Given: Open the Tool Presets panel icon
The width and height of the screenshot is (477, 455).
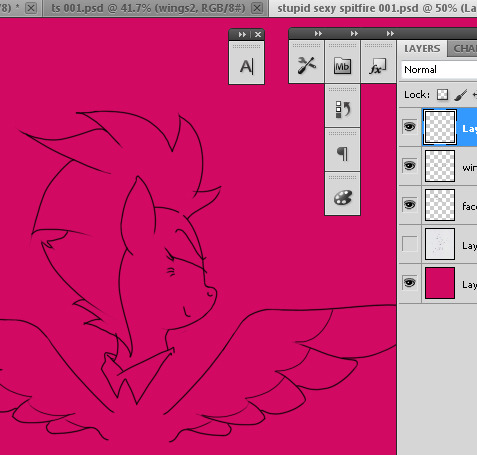Looking at the screenshot, I should [306, 65].
